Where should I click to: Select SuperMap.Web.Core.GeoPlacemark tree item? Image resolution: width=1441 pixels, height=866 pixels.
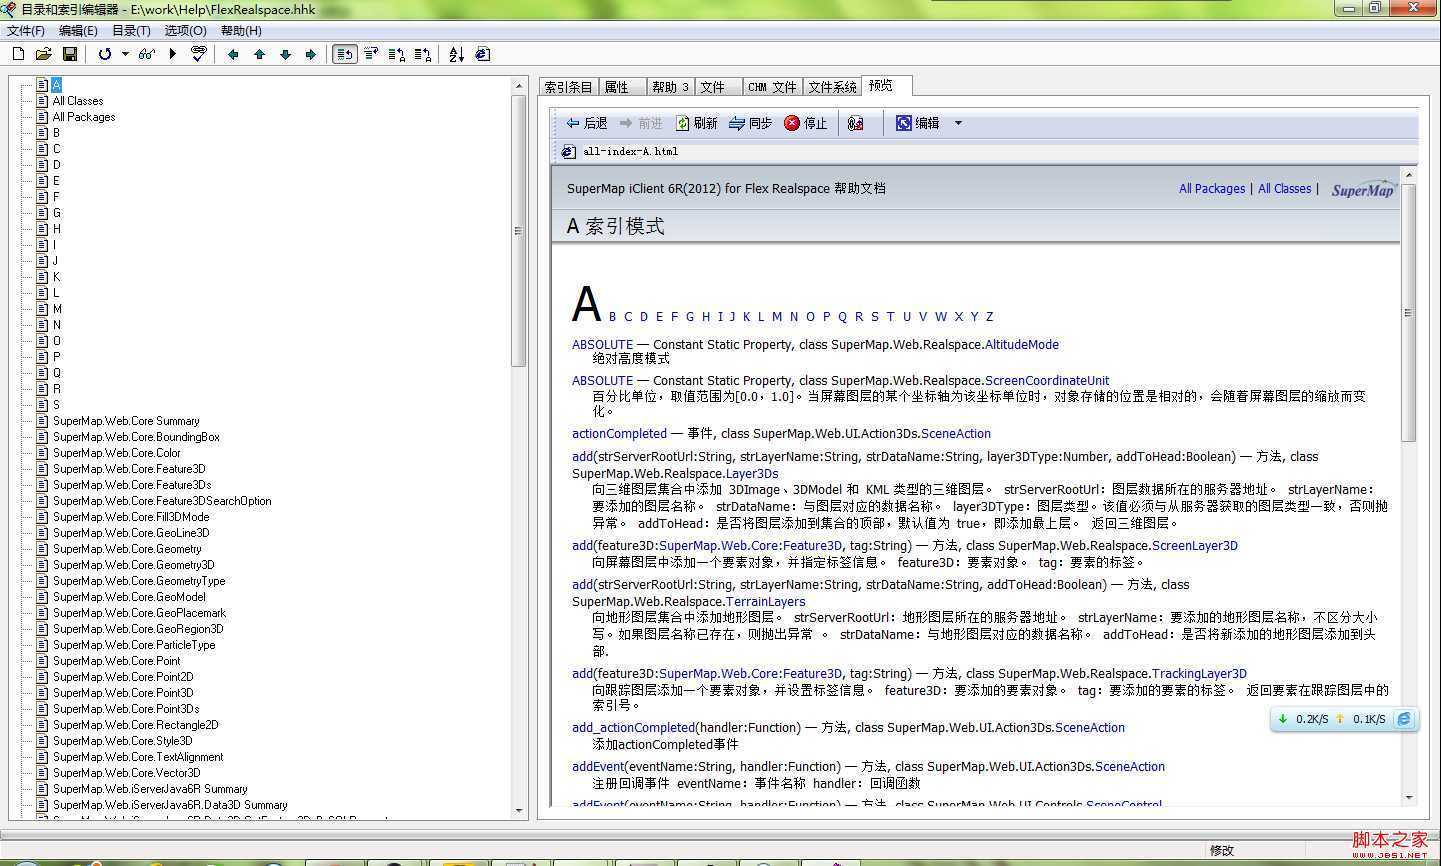tap(139, 613)
